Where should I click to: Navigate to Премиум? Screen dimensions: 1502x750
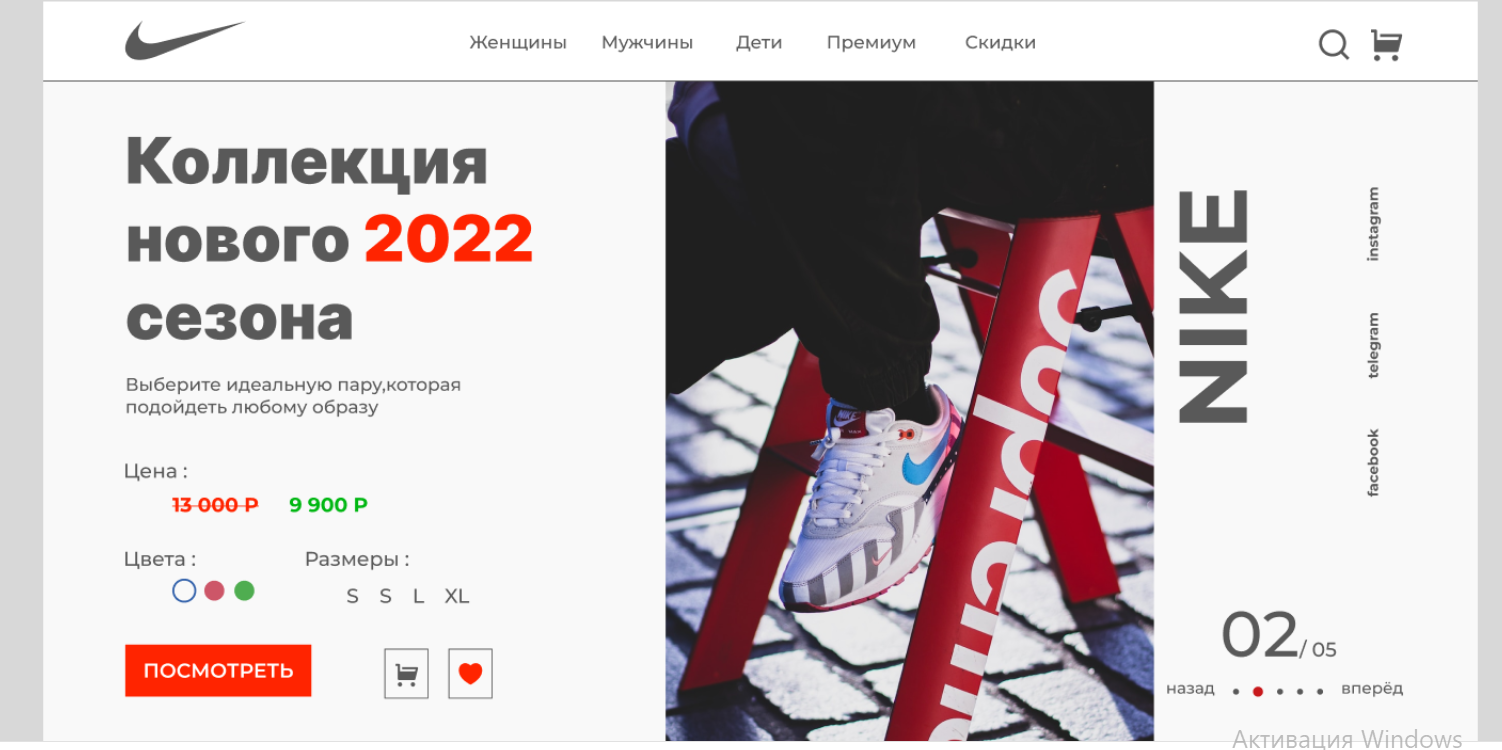click(871, 43)
